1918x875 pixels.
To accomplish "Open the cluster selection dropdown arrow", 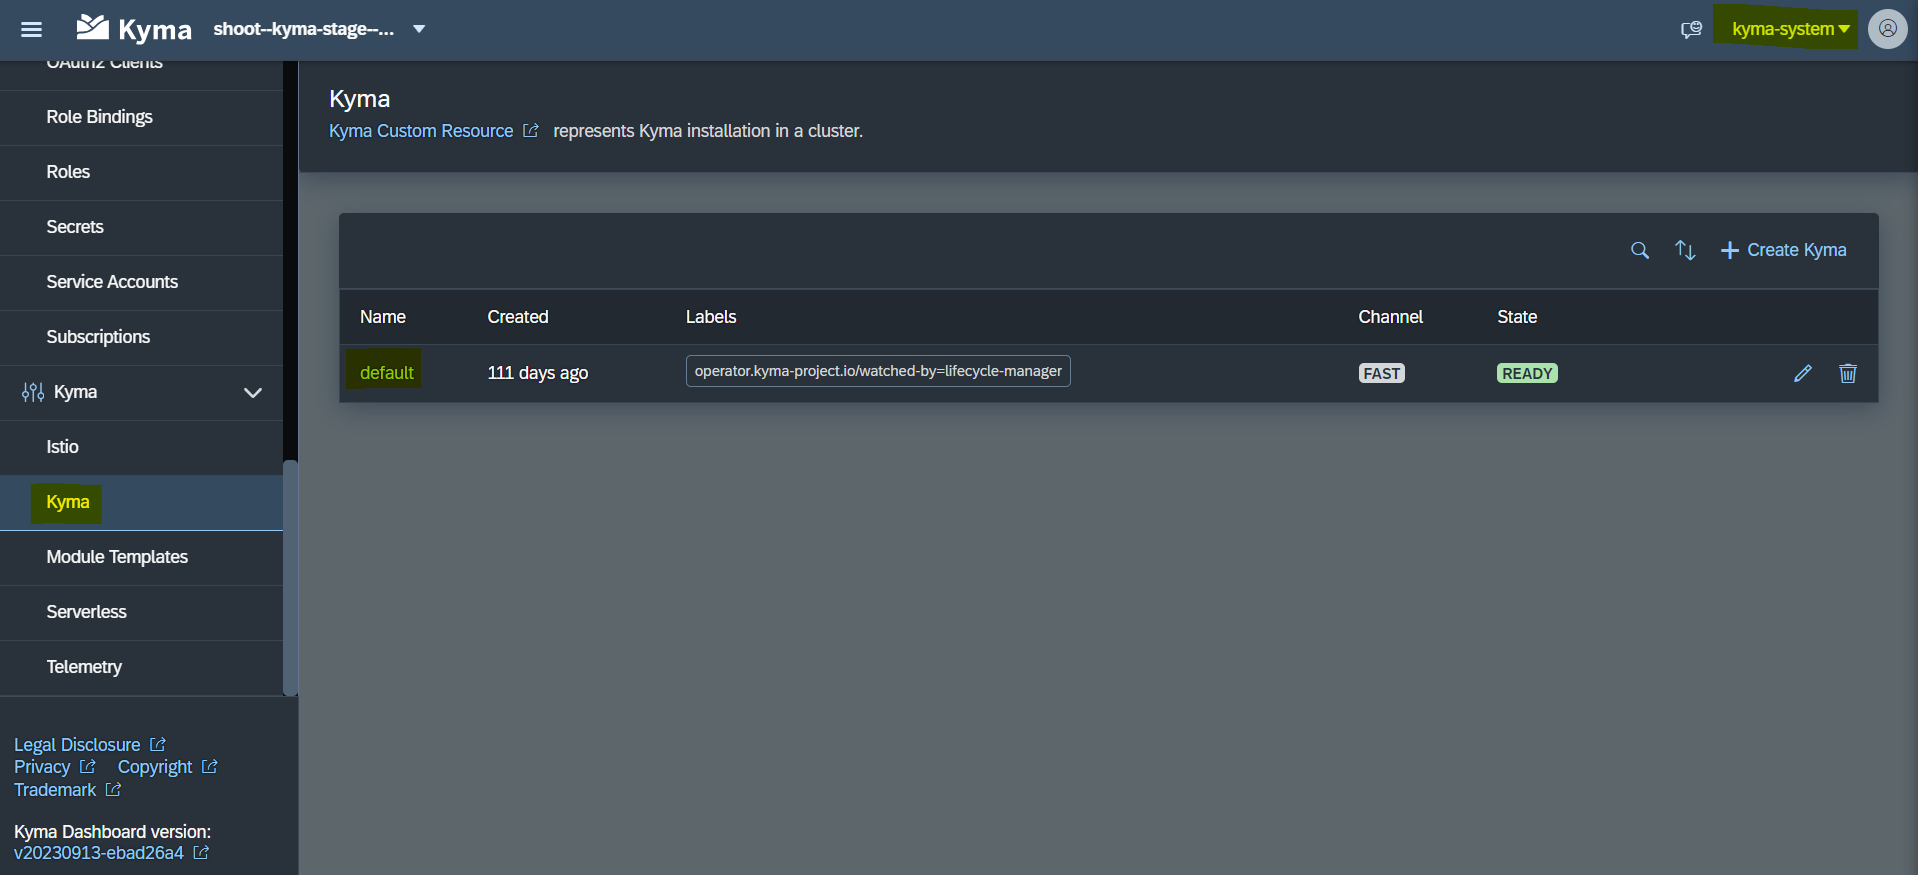I will coord(419,29).
